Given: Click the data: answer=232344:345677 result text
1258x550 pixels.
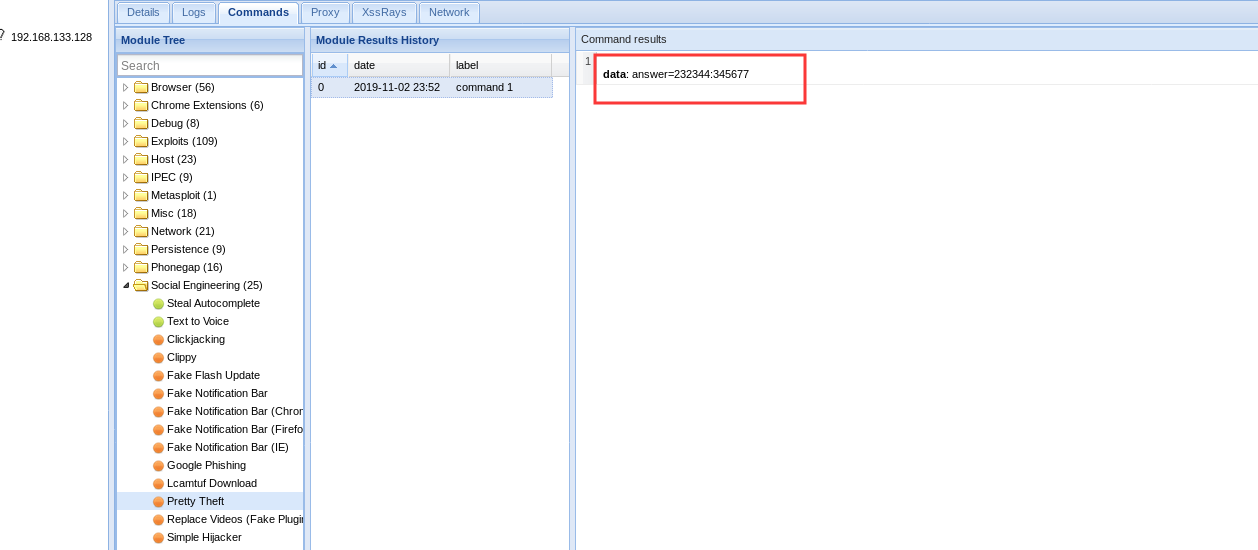Looking at the screenshot, I should click(676, 74).
